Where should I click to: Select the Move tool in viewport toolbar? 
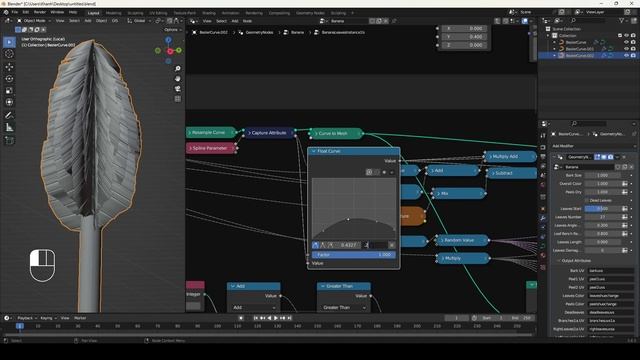[9, 67]
